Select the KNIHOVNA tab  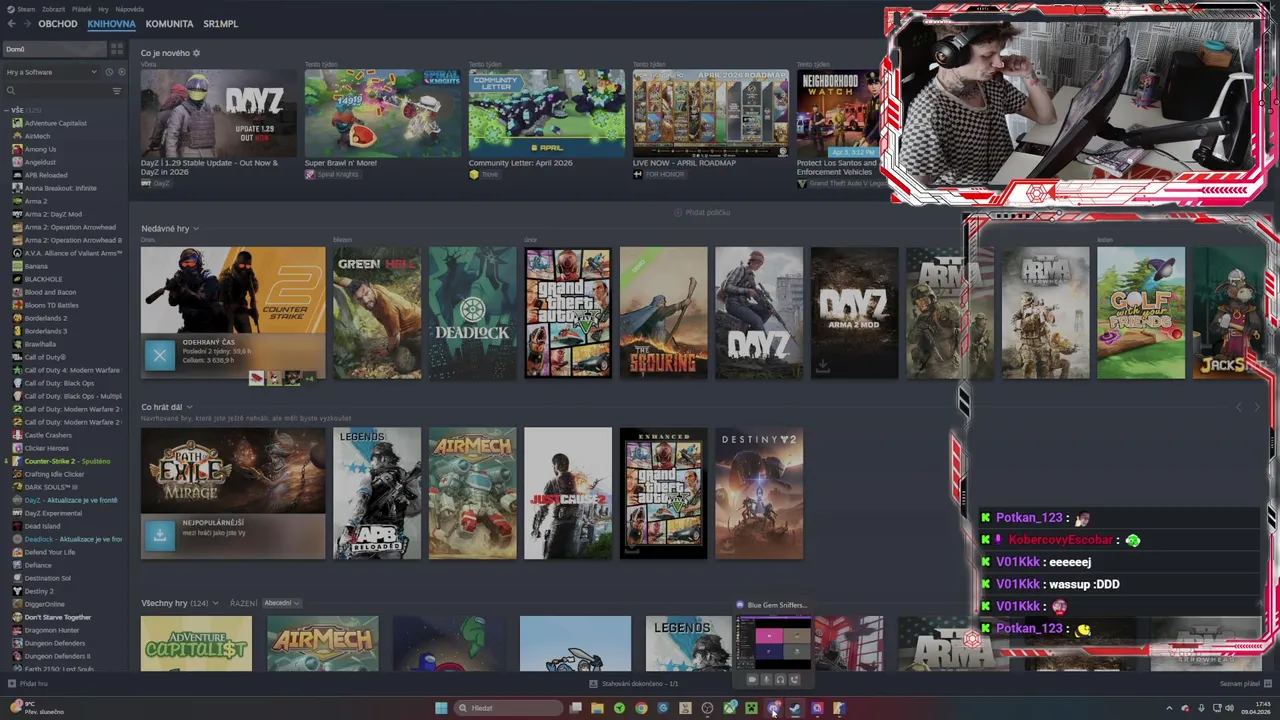click(x=111, y=24)
